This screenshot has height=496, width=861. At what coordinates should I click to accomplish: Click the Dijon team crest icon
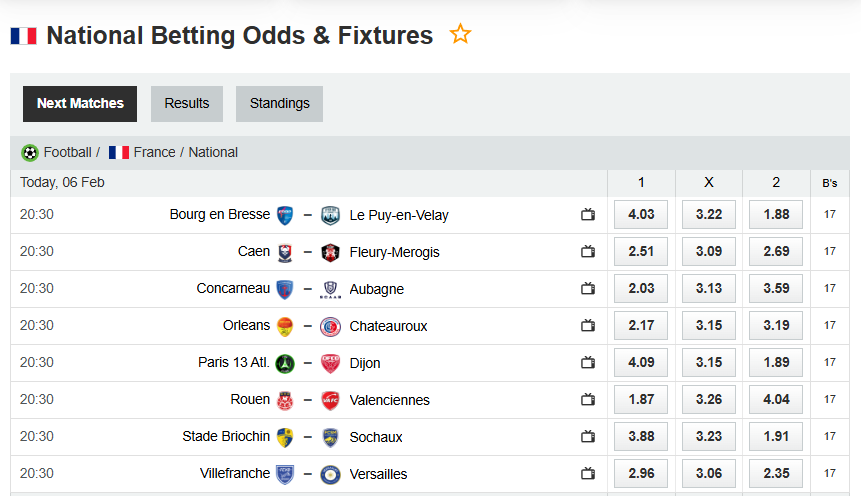tap(330, 363)
